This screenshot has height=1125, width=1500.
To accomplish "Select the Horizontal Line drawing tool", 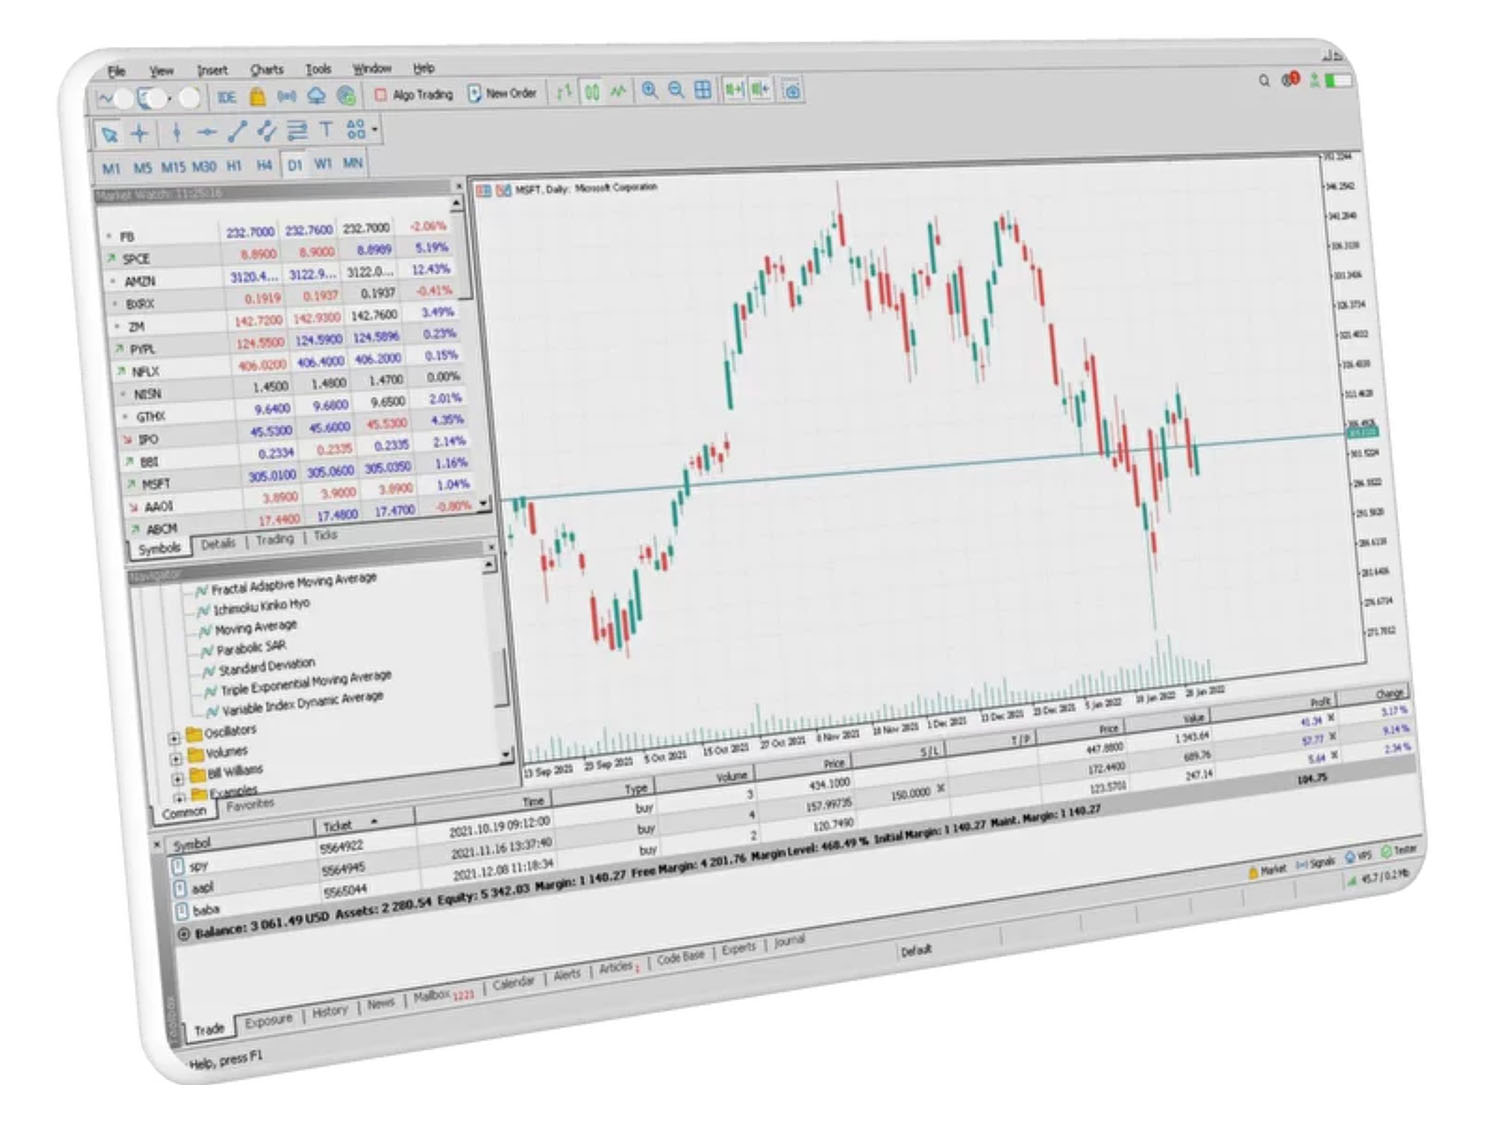I will click(206, 130).
